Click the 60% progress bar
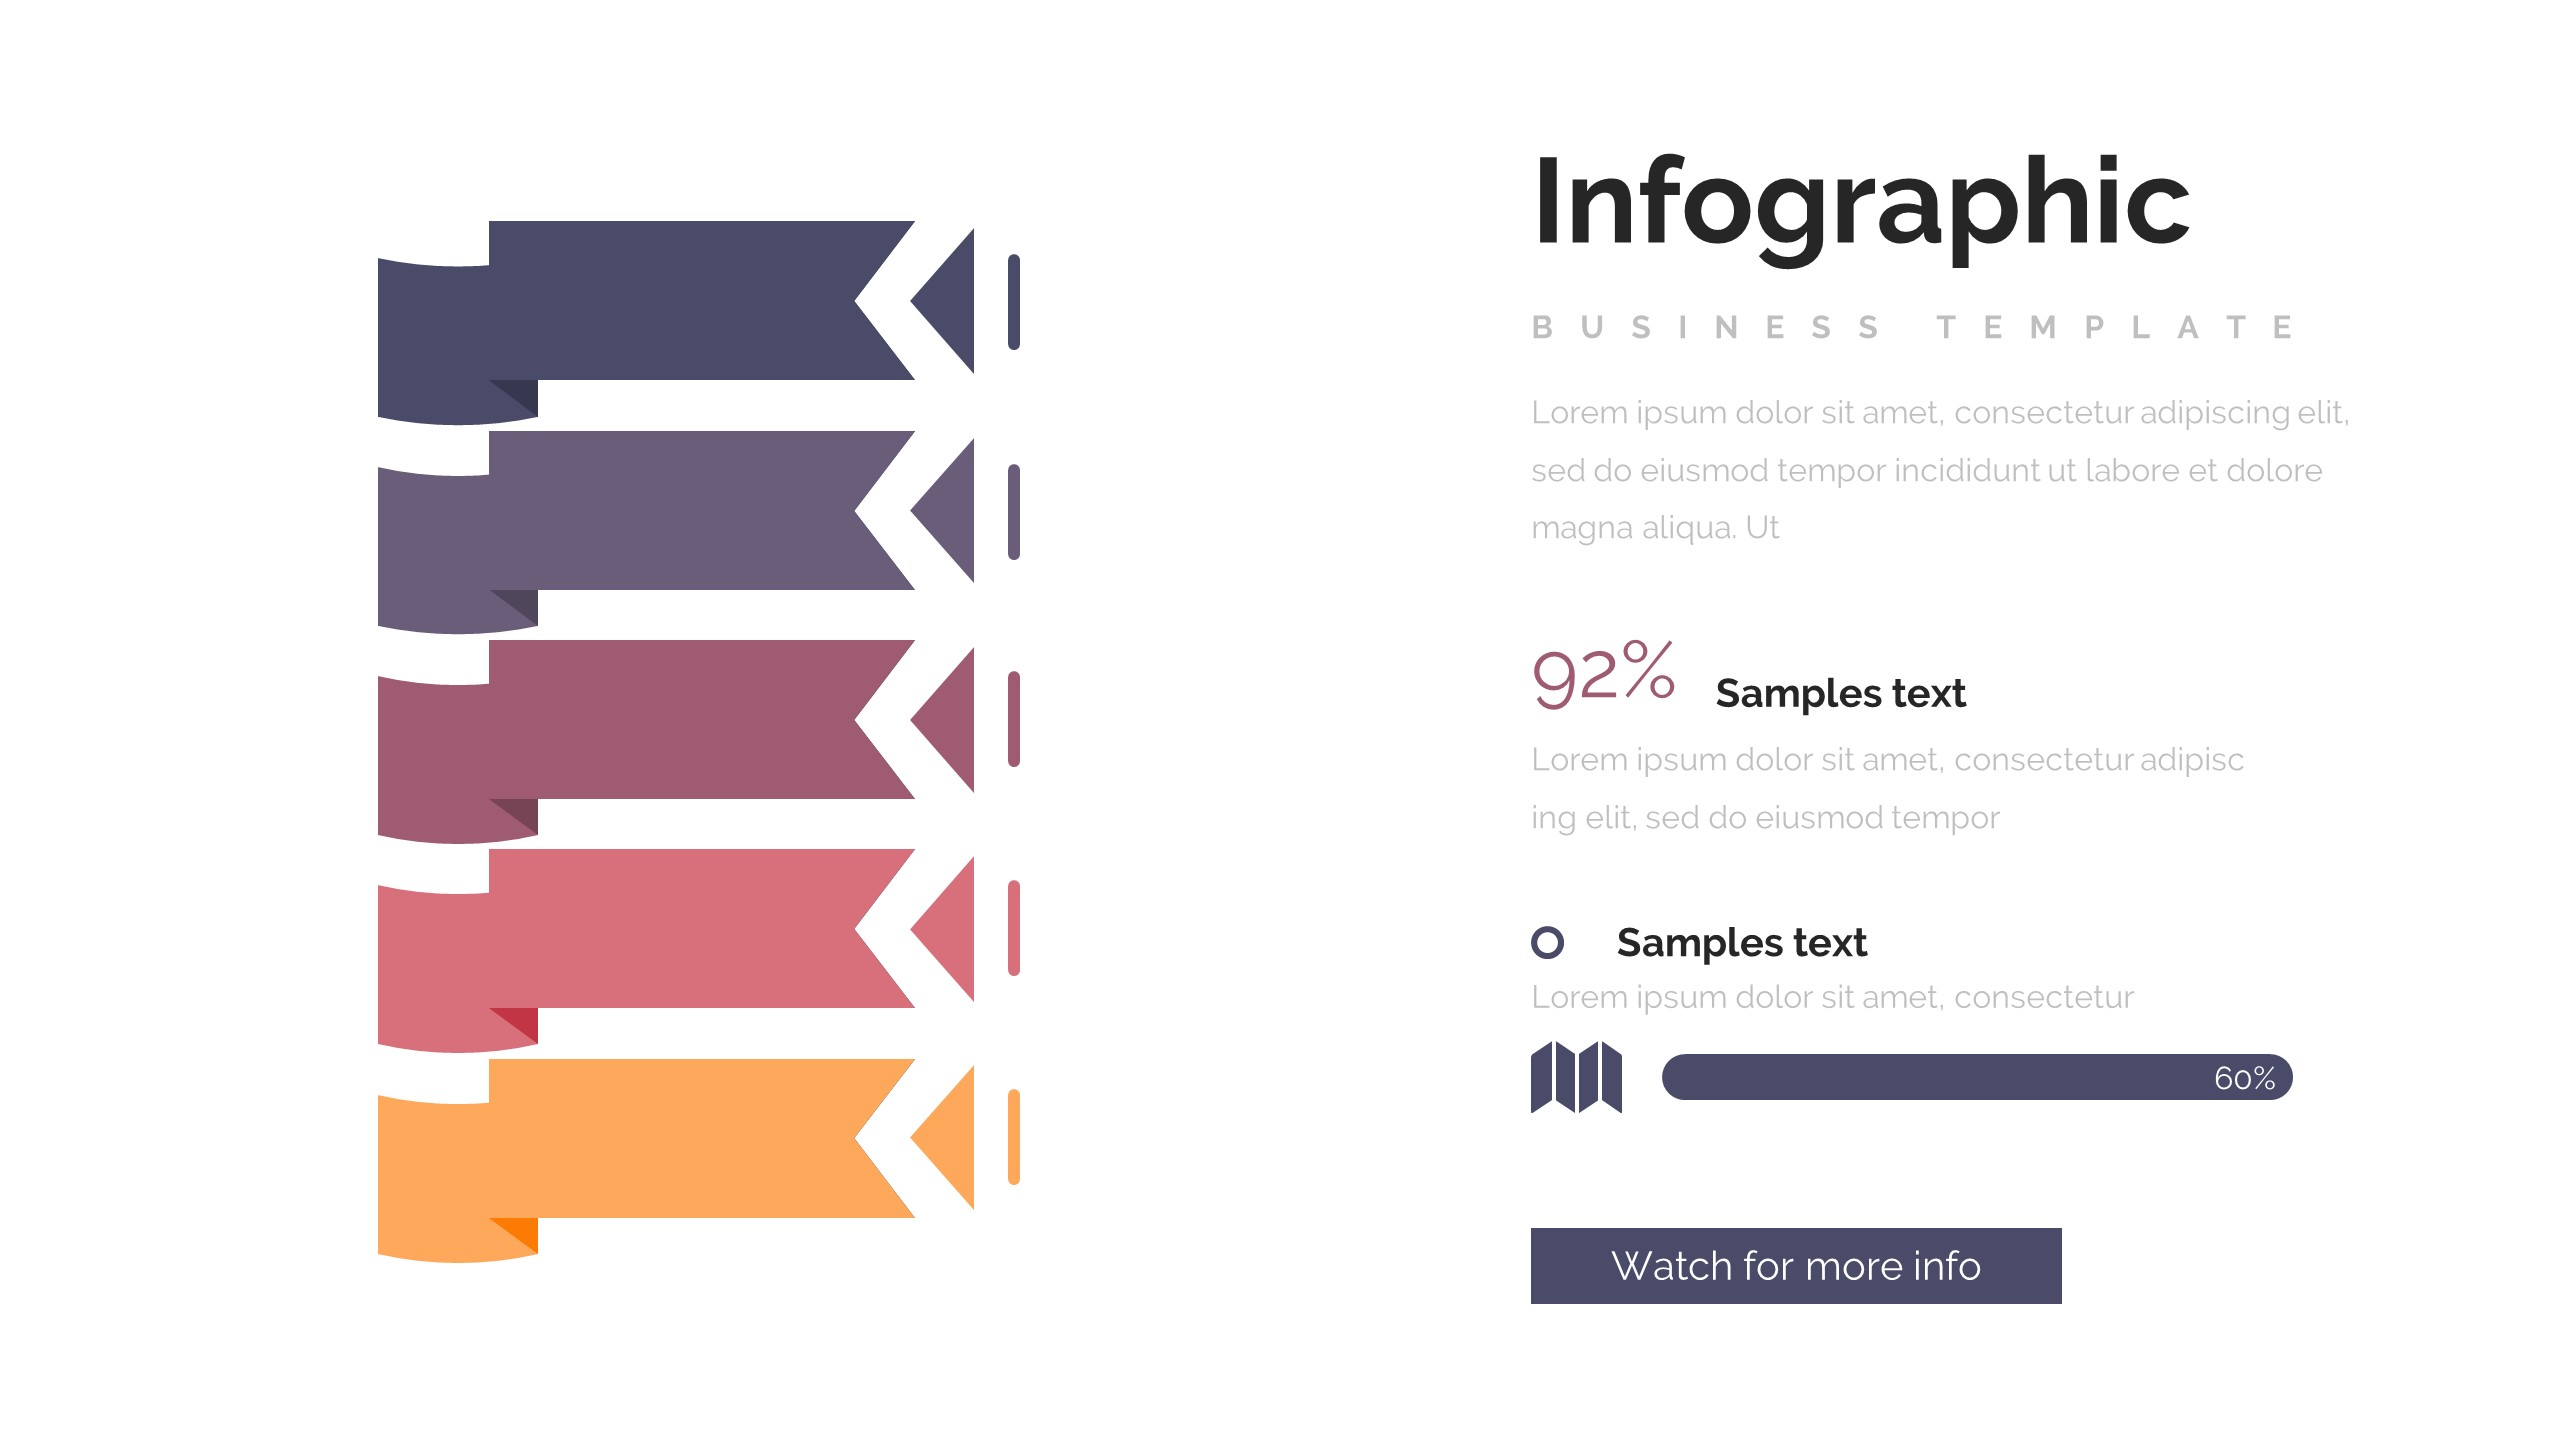The width and height of the screenshot is (2560, 1440). [1976, 1077]
